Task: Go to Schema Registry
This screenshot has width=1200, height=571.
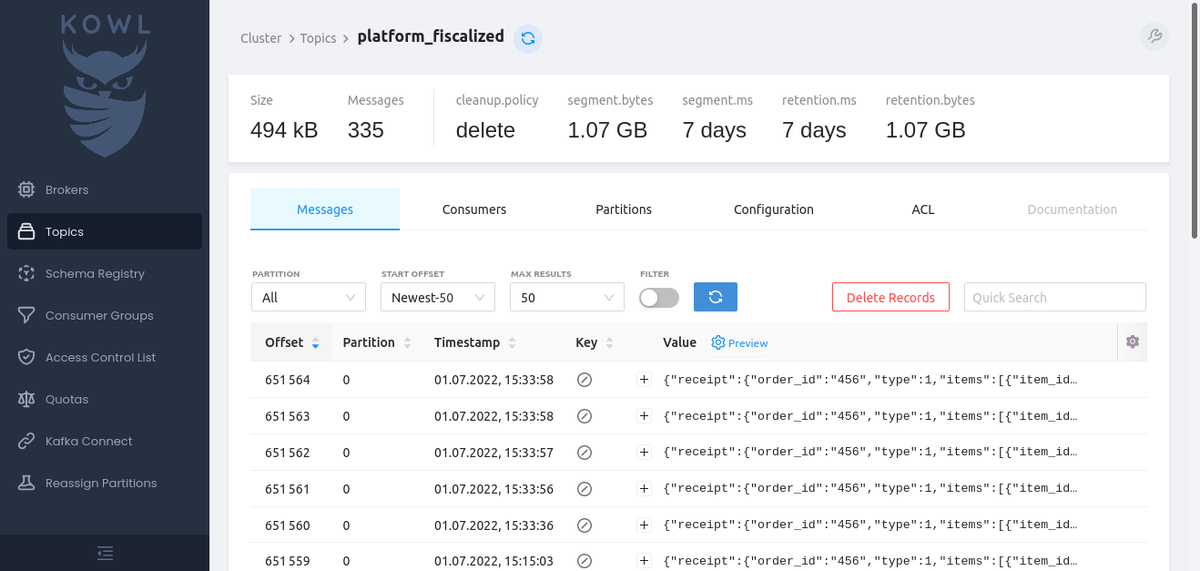Action: pyautogui.click(x=104, y=273)
